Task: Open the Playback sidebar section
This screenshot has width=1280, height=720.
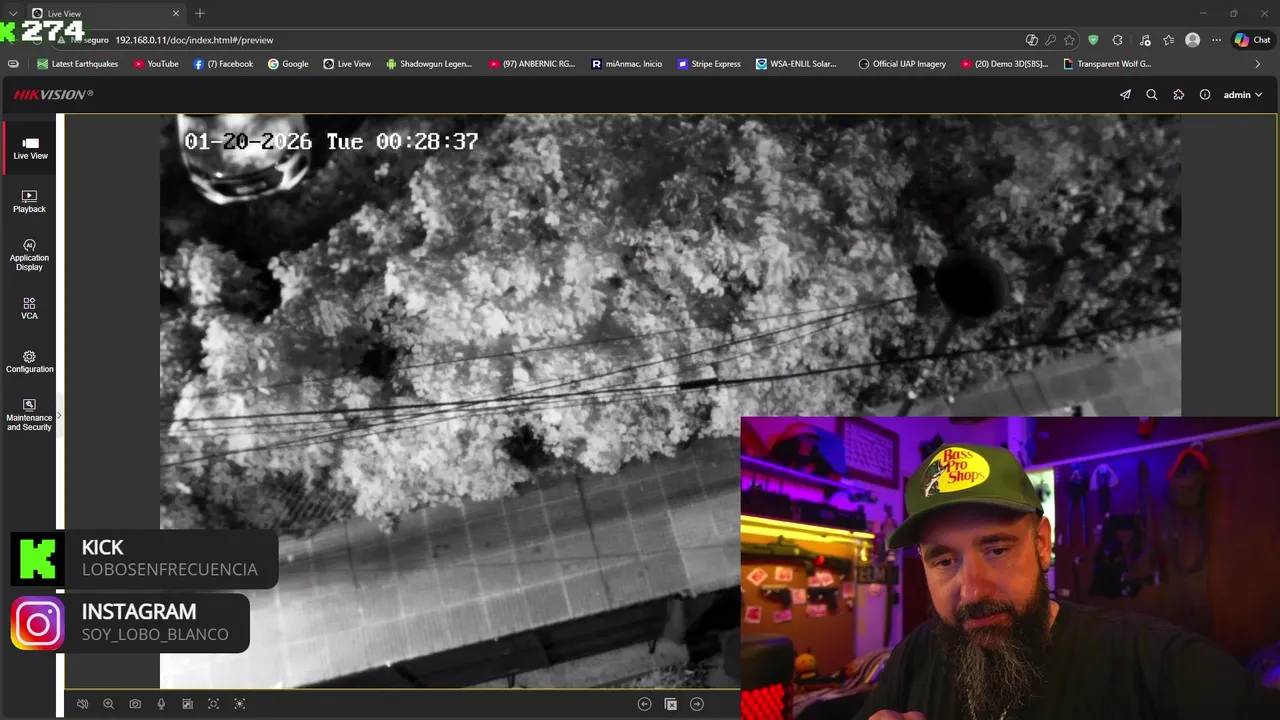Action: tap(29, 201)
